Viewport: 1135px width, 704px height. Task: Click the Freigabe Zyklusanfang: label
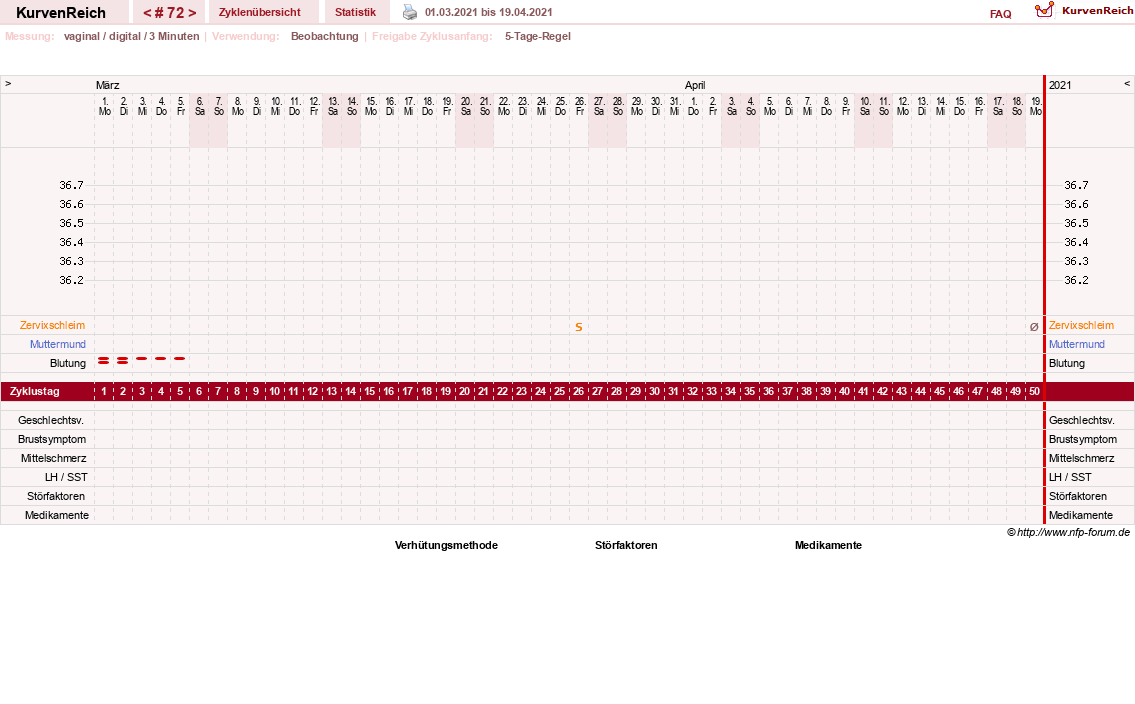coord(432,36)
